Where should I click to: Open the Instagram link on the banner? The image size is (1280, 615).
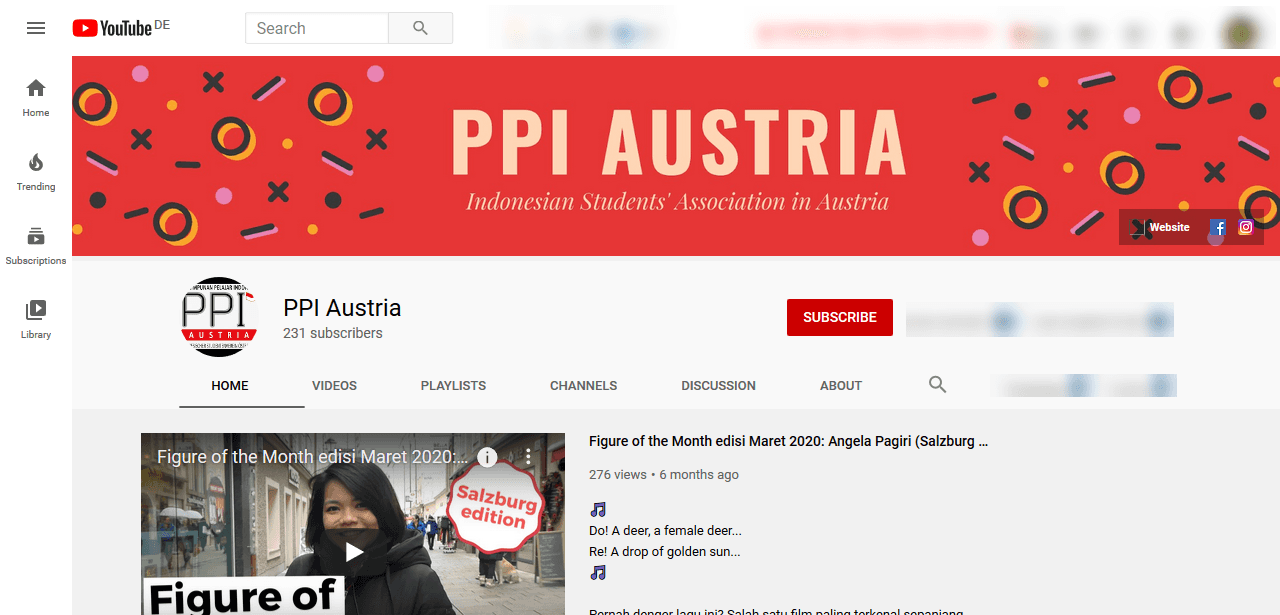1246,227
